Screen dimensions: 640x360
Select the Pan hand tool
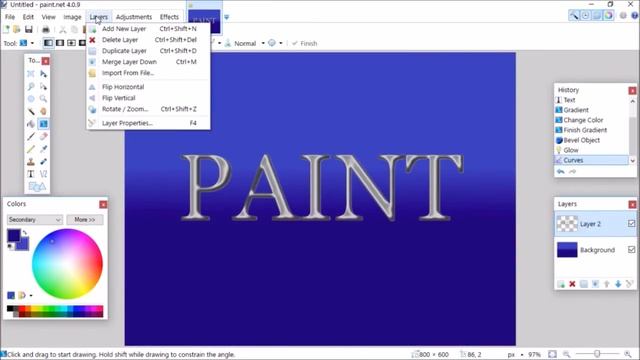(x=43, y=111)
